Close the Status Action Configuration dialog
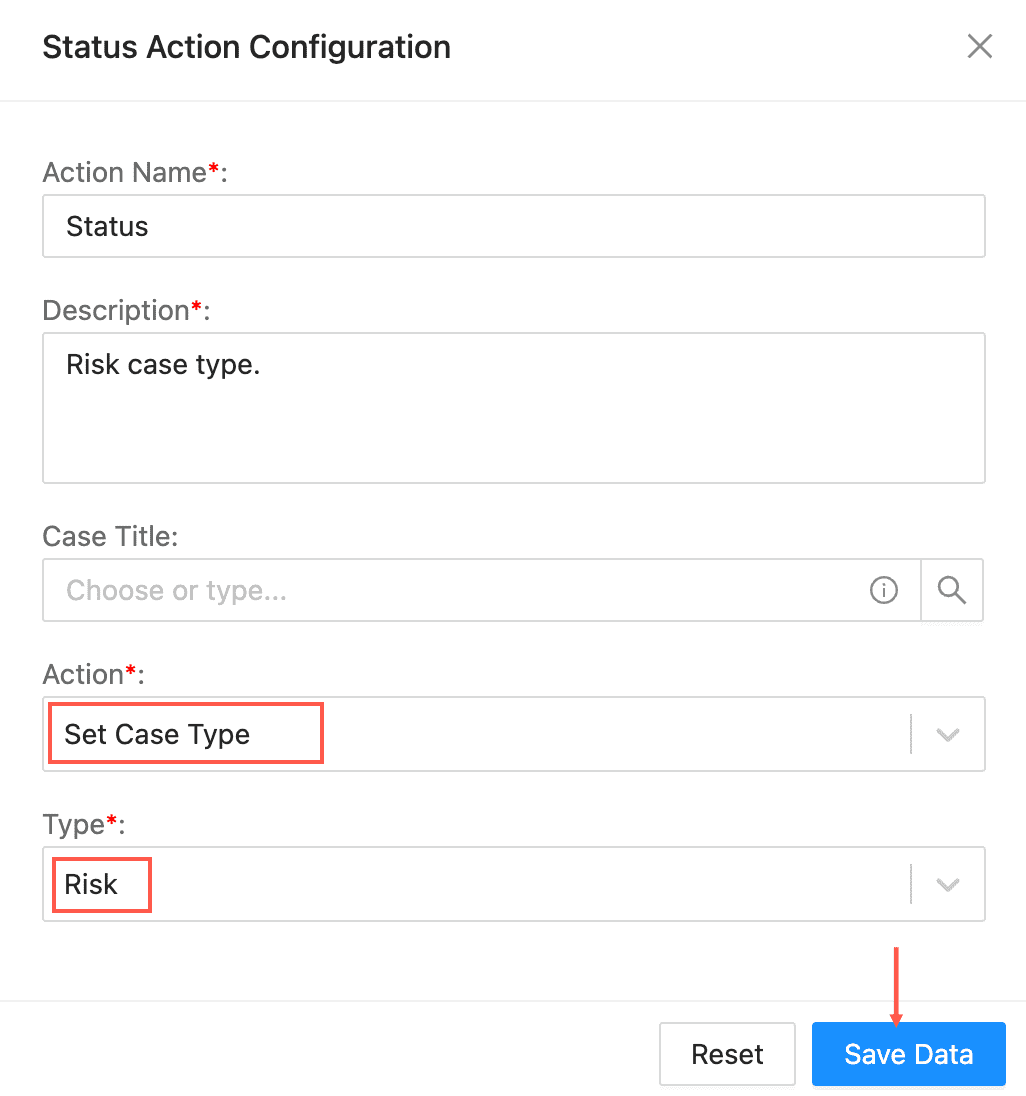Image resolution: width=1026 pixels, height=1096 pixels. coord(979,47)
